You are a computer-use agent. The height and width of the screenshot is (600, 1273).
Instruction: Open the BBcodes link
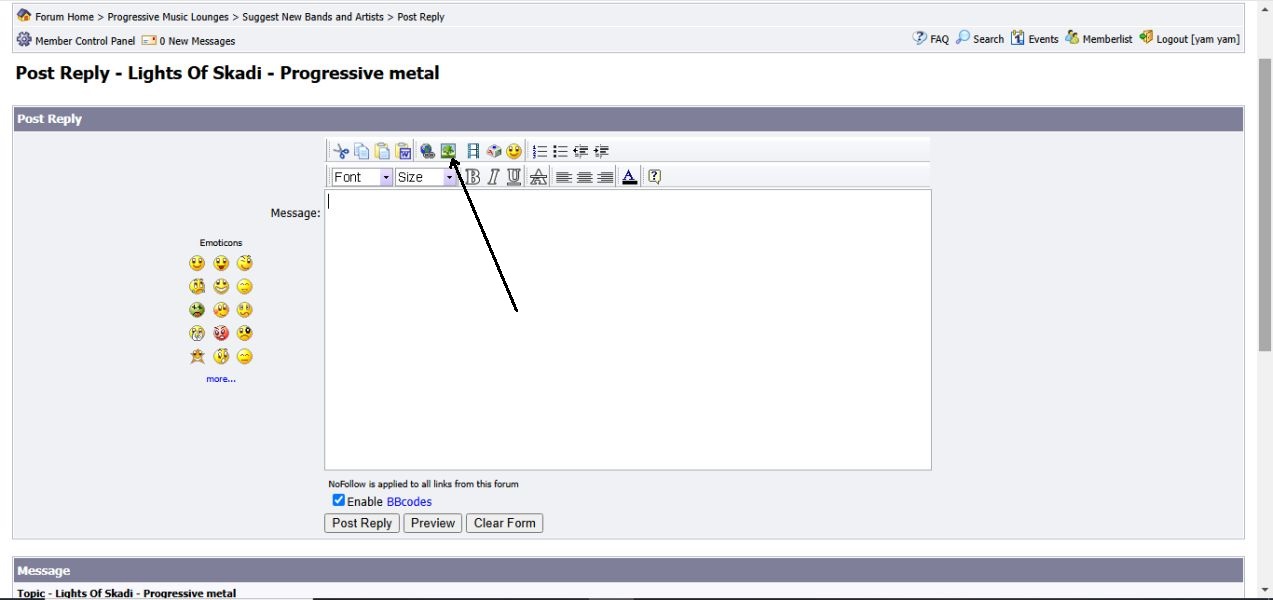[409, 501]
